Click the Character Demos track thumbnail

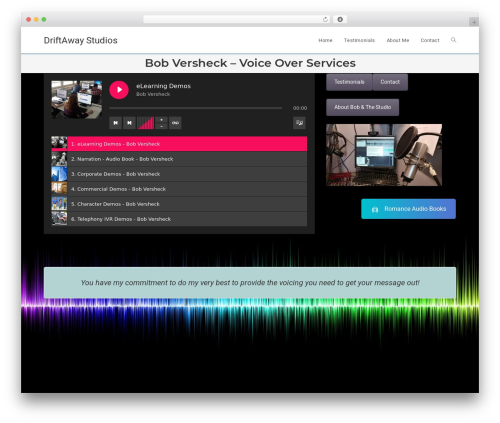click(x=59, y=204)
